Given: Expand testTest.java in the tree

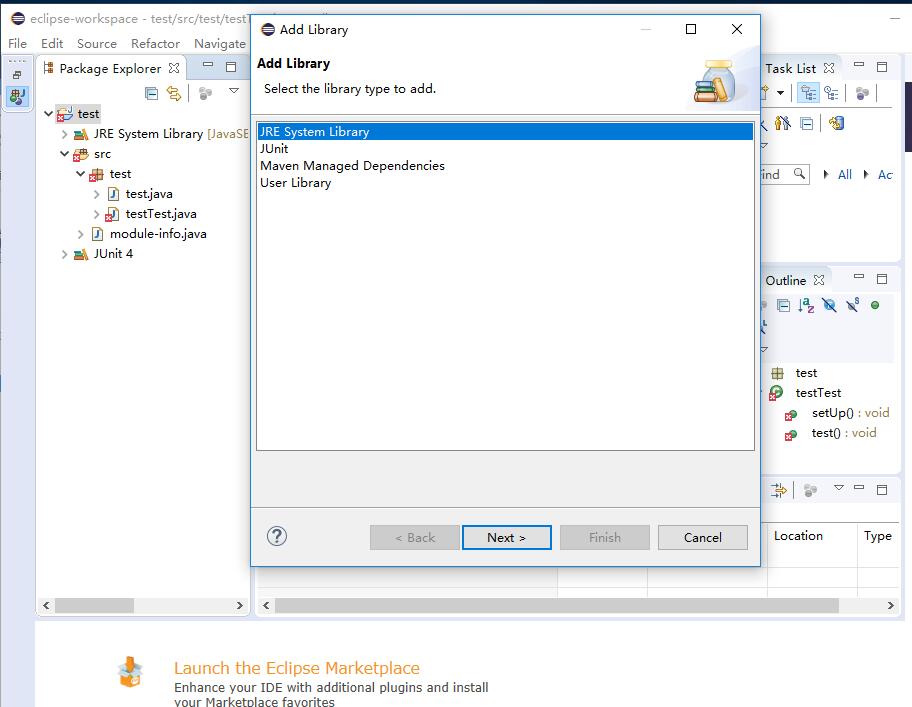Looking at the screenshot, I should 97,214.
